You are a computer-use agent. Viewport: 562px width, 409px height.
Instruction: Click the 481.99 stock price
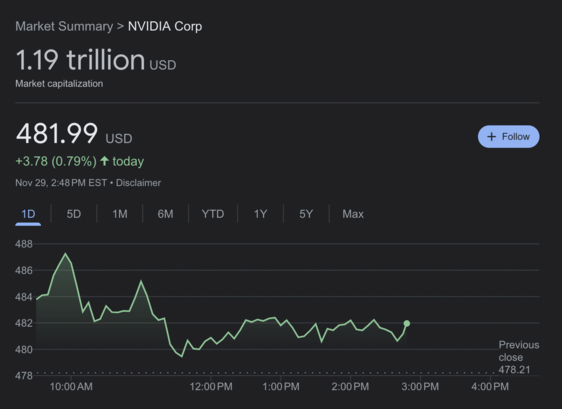click(x=57, y=133)
